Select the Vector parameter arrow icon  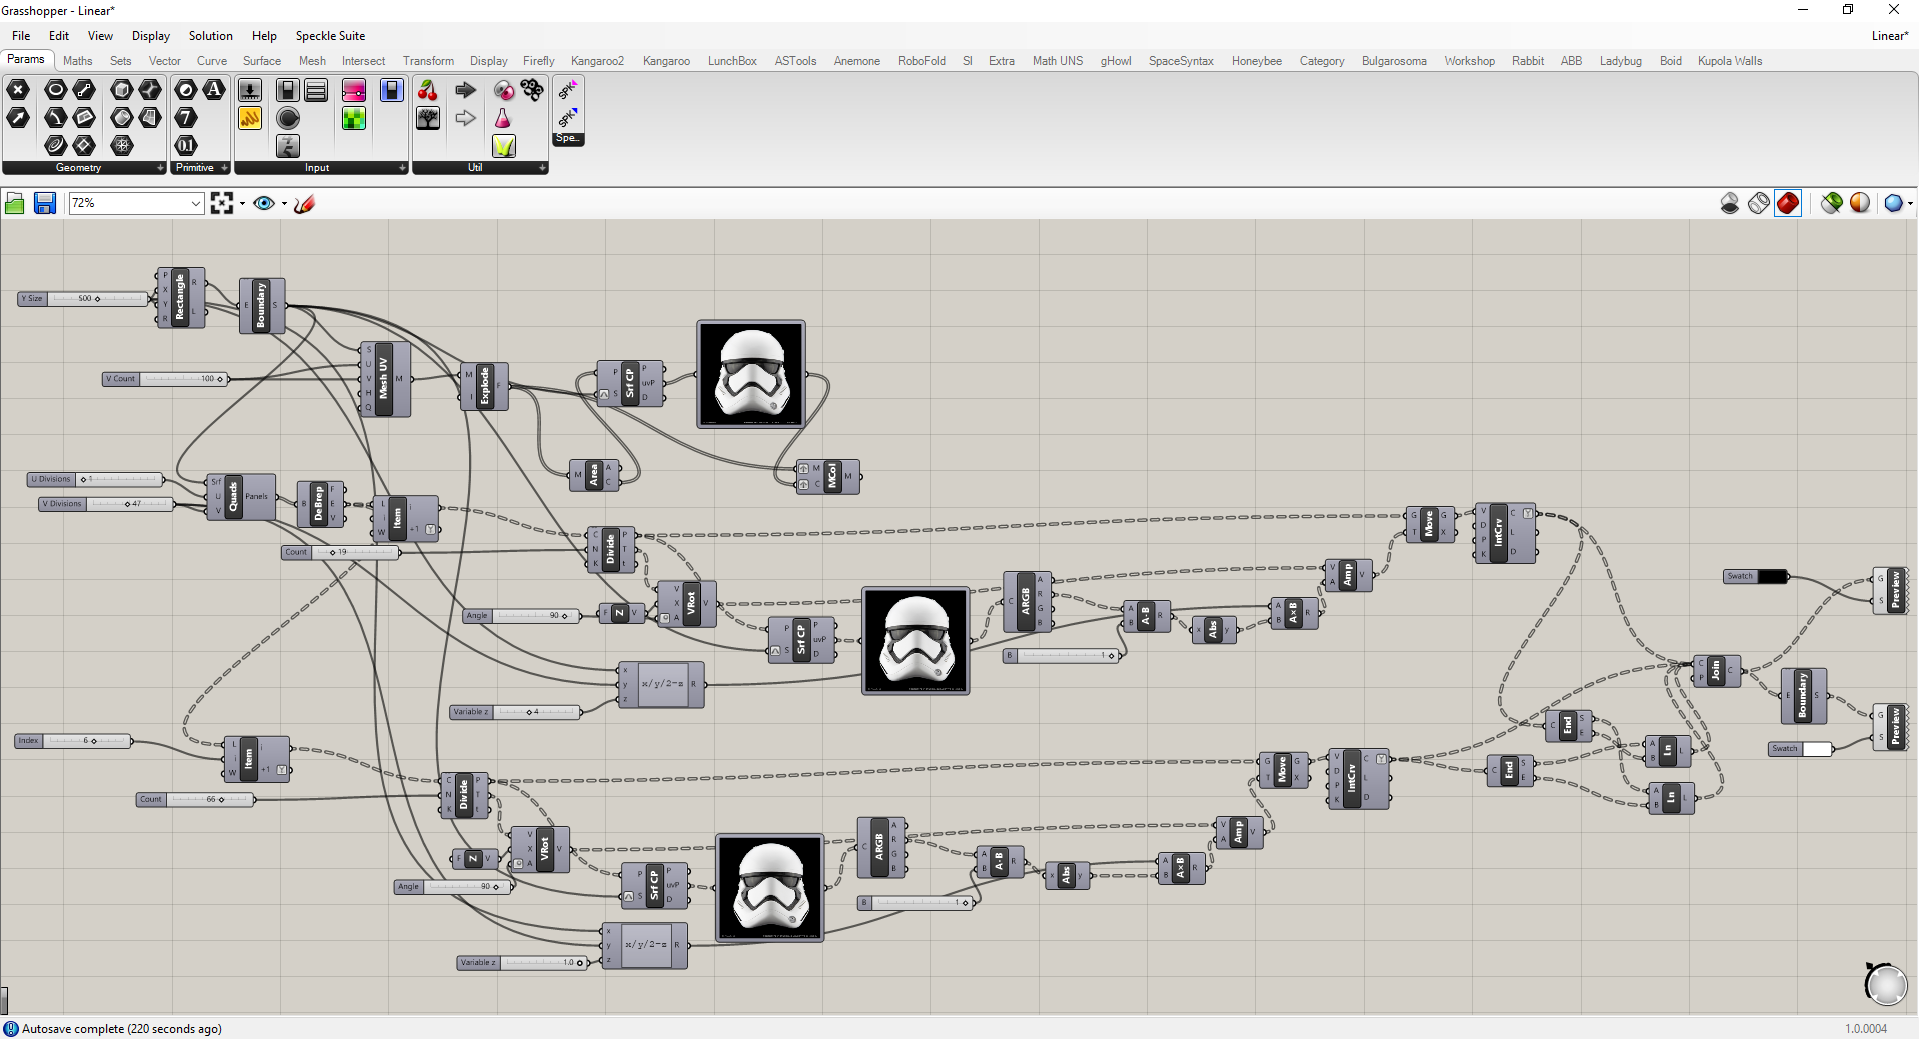coord(18,118)
